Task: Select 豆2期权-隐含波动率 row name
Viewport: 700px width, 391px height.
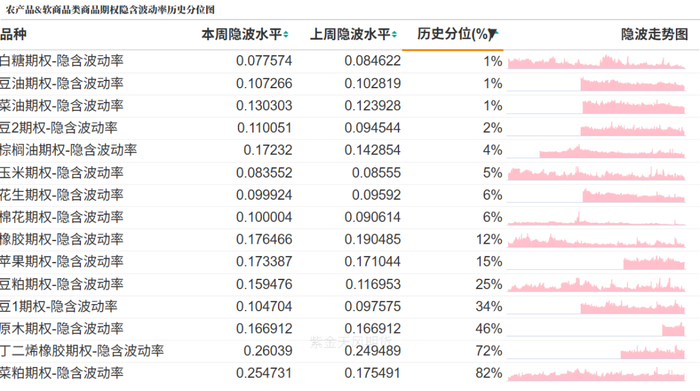Action: click(58, 128)
